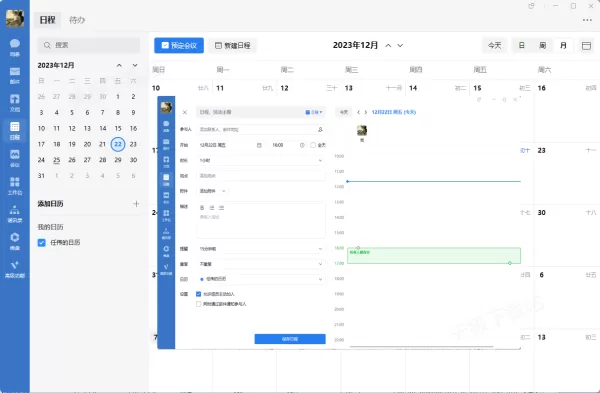Click 今天 above the dialog's day timeline

click(x=344, y=112)
